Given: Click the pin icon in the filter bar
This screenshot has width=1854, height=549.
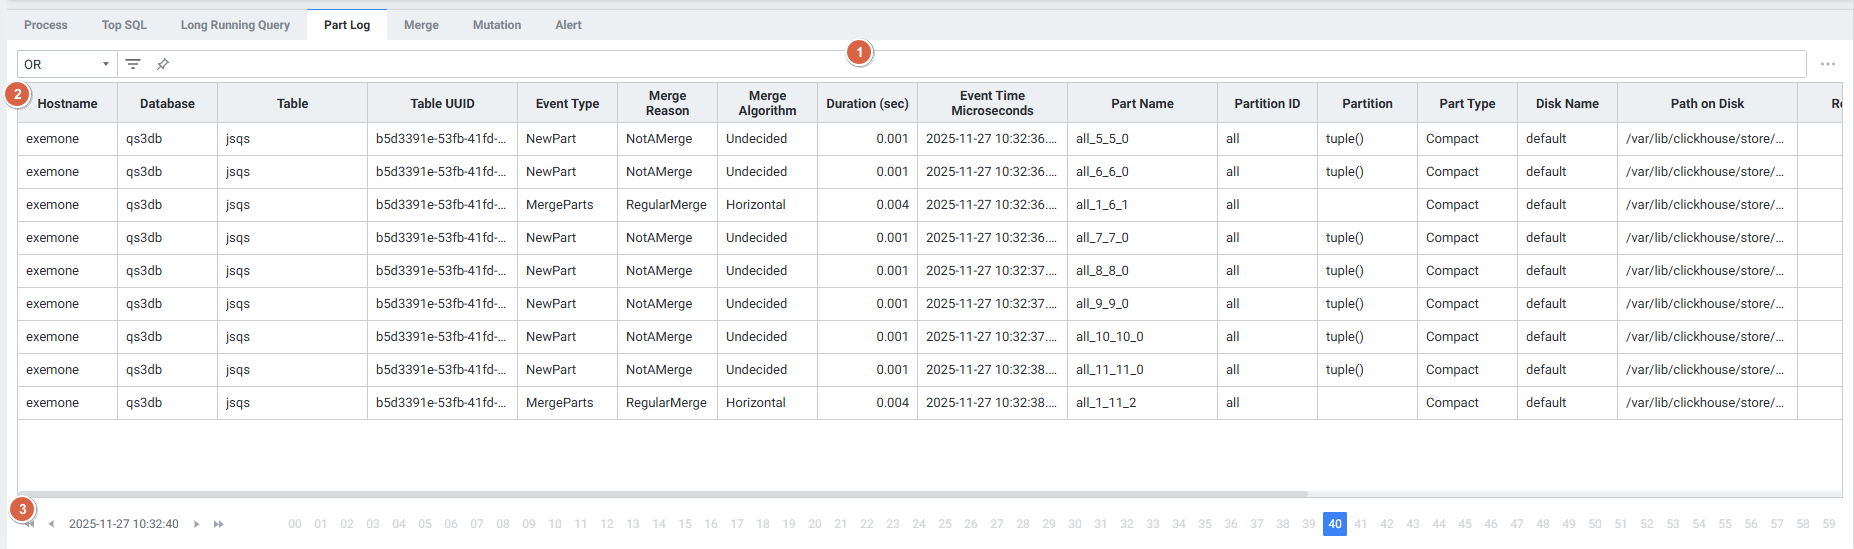Looking at the screenshot, I should (162, 64).
